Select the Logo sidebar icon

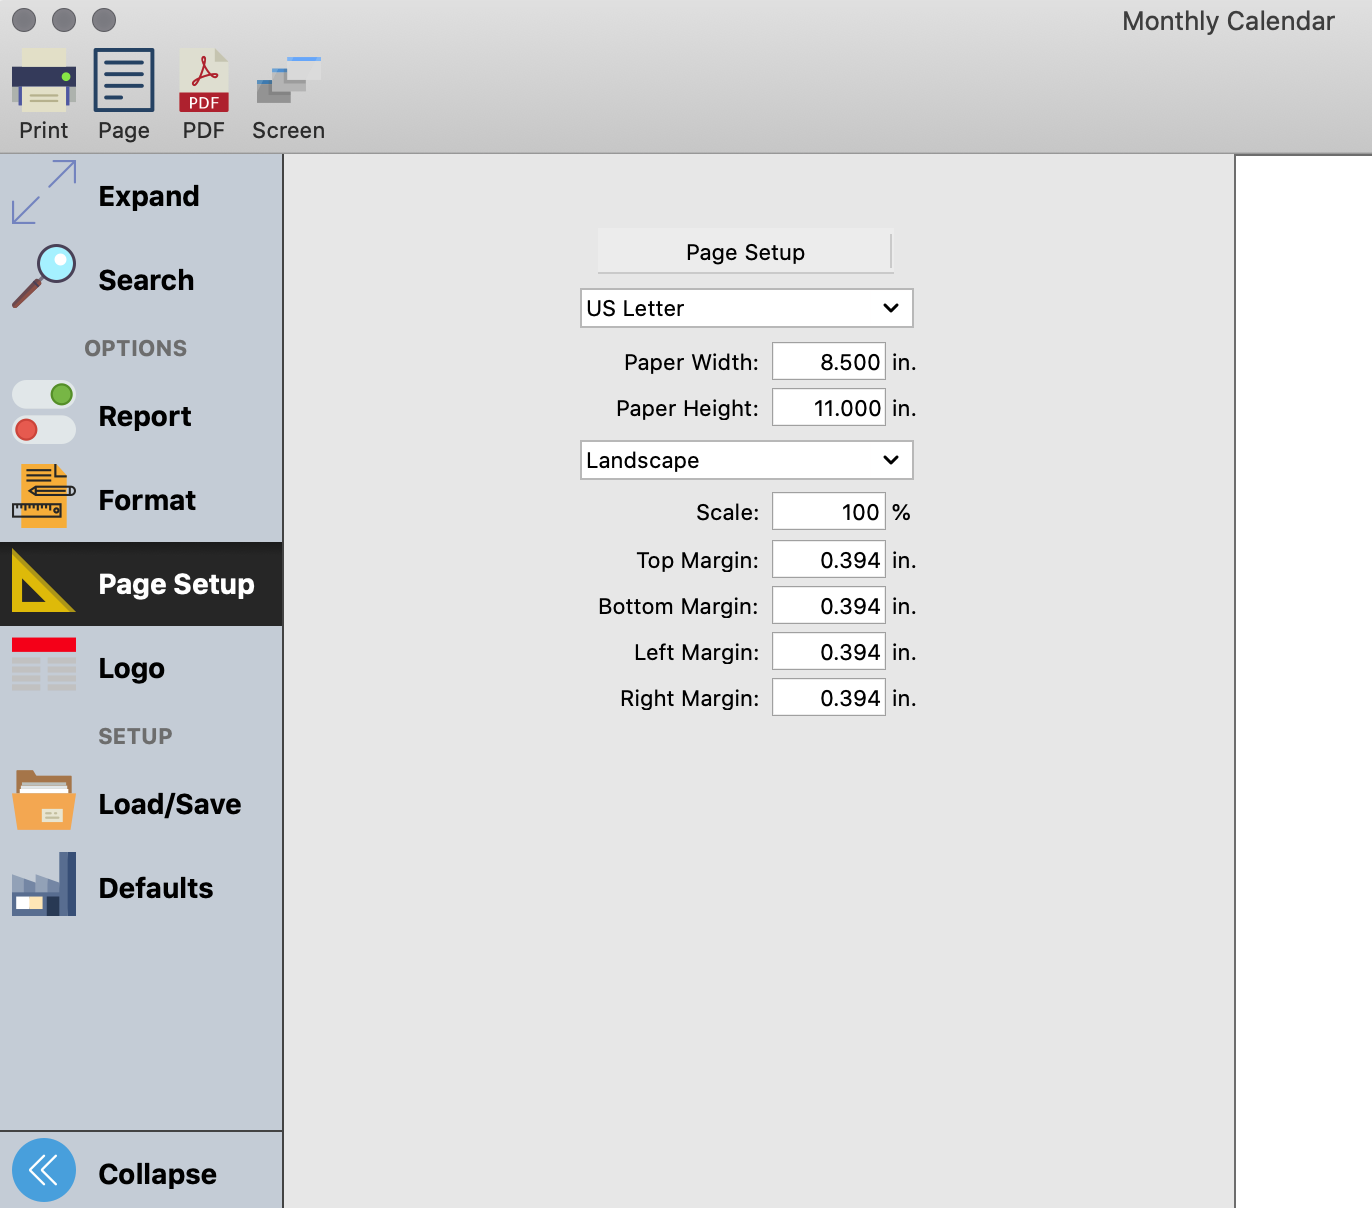coord(44,665)
